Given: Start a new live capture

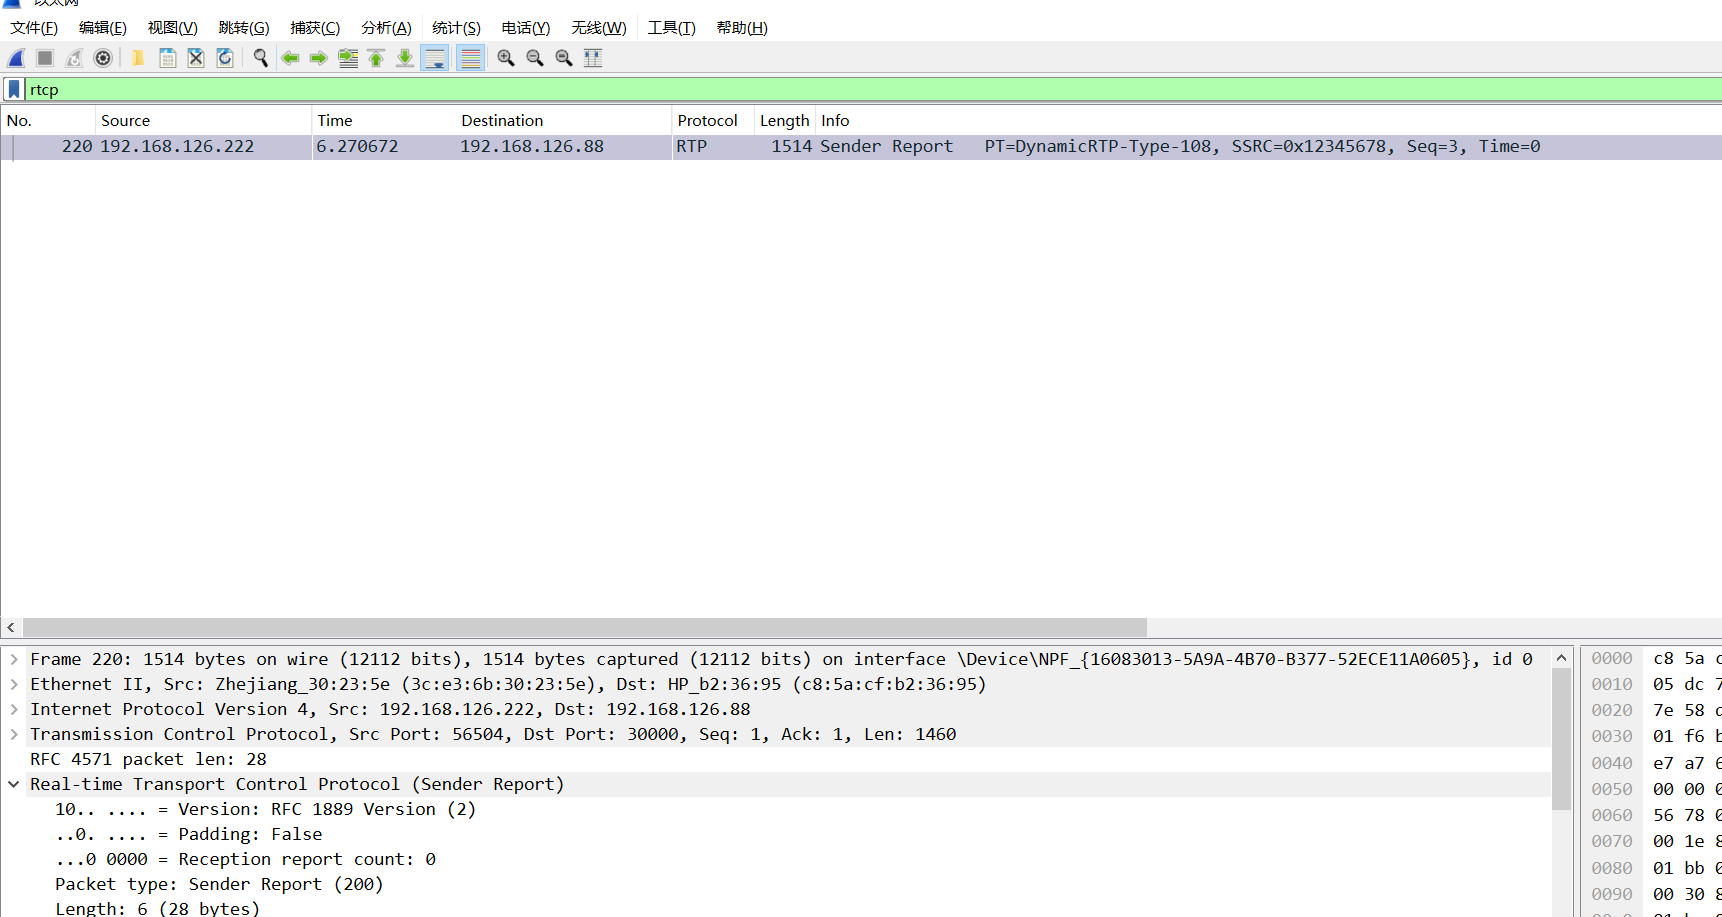Looking at the screenshot, I should click(x=16, y=57).
